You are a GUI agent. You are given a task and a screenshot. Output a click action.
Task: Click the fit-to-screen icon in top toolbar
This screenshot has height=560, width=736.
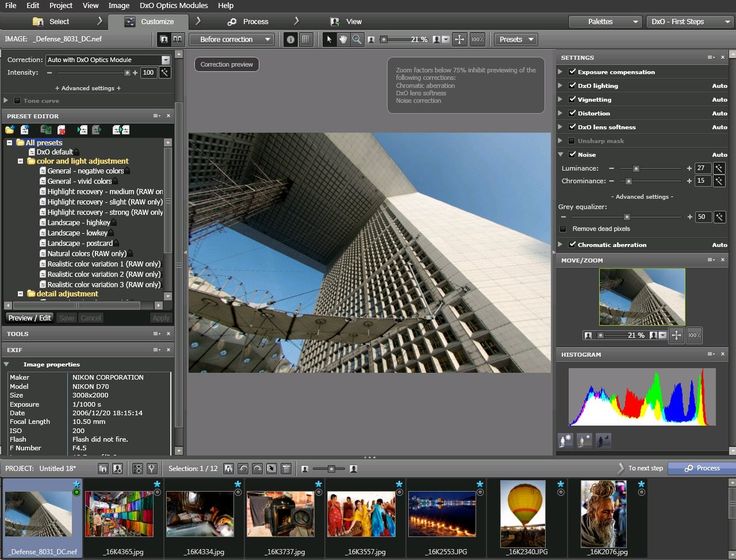(460, 39)
